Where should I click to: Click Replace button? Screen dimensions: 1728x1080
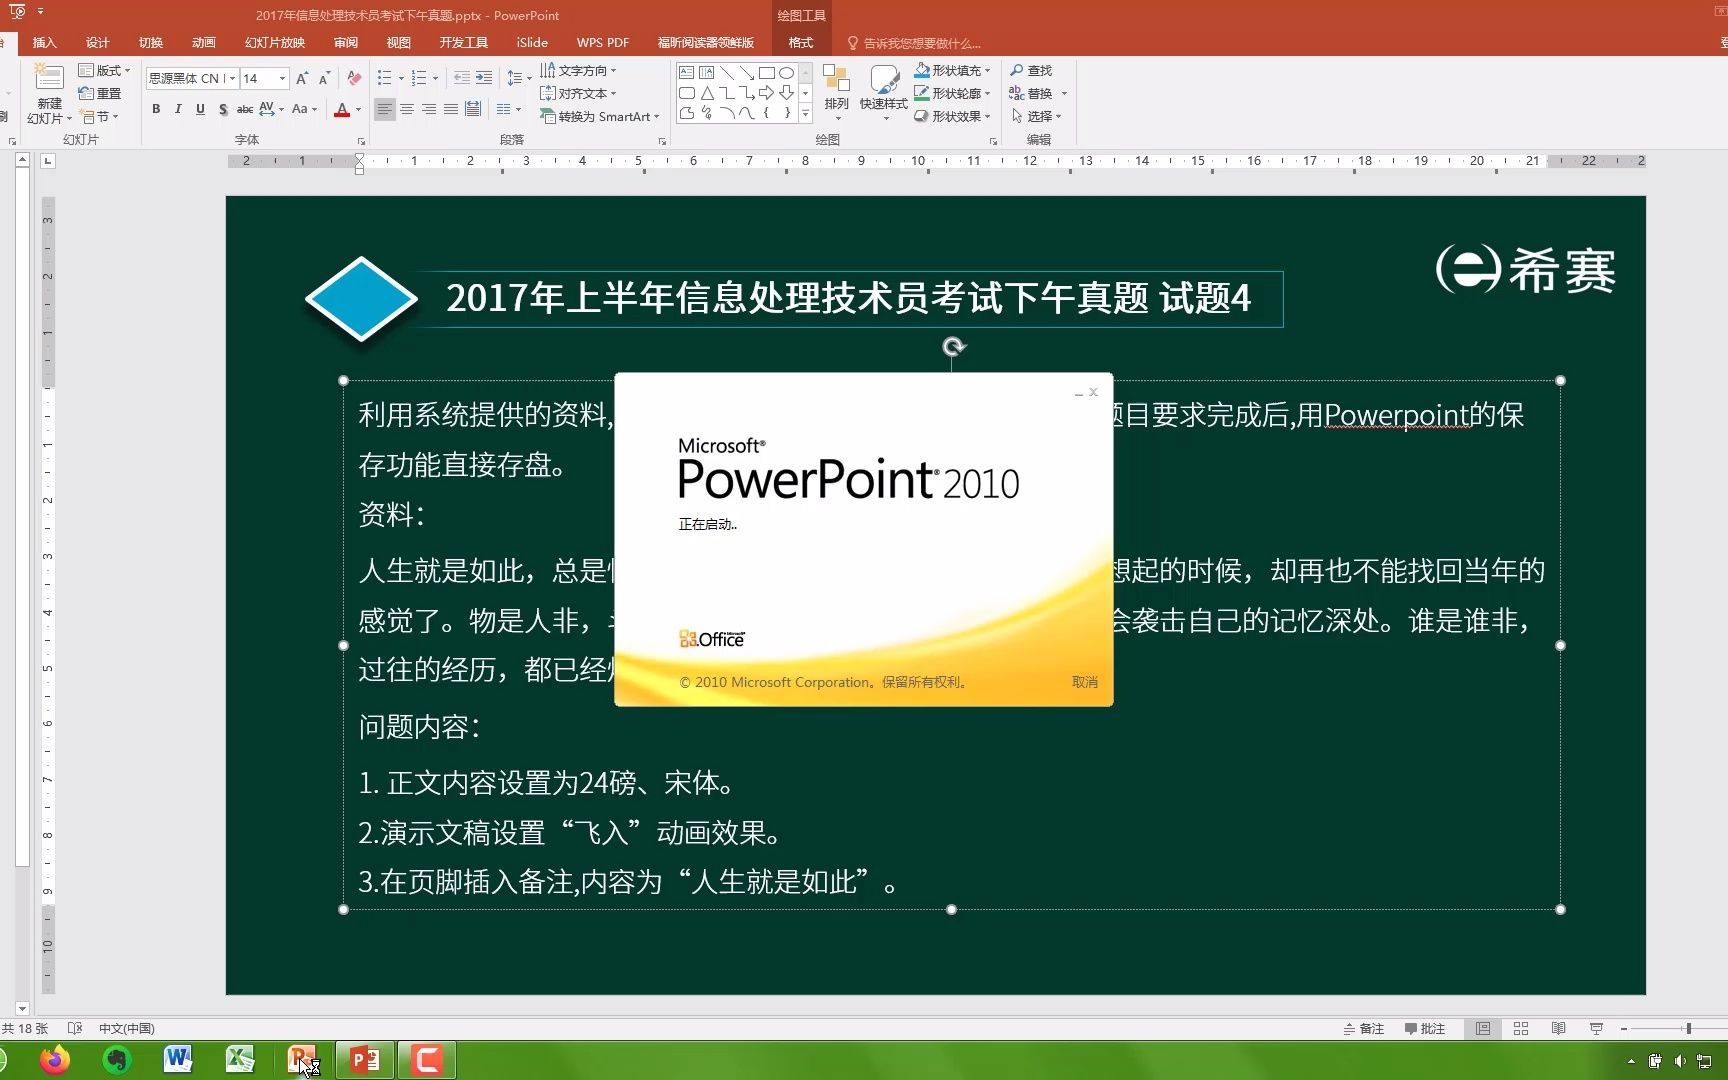click(1031, 93)
